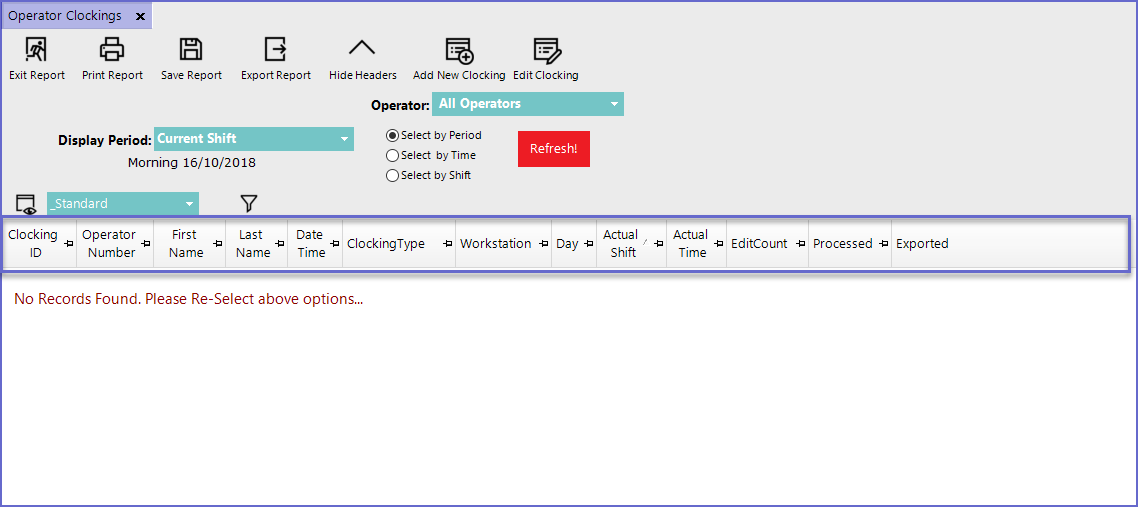Click the Export Report icon
Screen dimensions: 1138x507
[x=275, y=50]
